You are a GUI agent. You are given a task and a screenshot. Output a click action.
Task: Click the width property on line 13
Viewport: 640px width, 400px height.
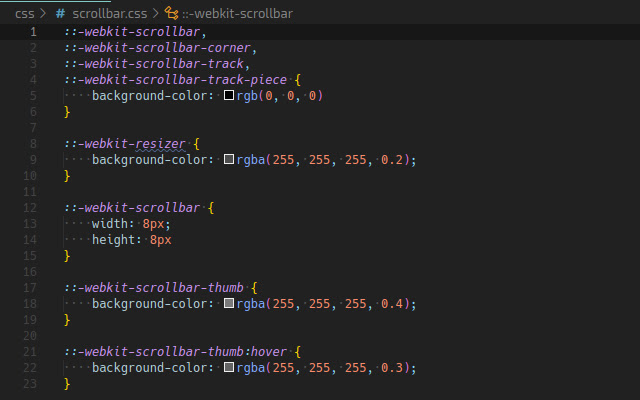(x=110, y=224)
